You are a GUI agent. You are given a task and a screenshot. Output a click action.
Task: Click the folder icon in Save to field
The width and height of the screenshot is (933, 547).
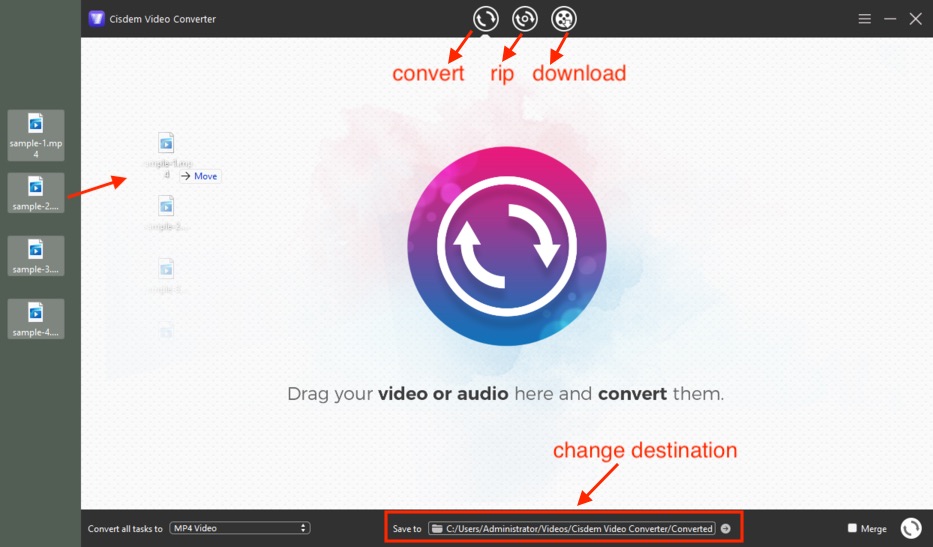(437, 529)
